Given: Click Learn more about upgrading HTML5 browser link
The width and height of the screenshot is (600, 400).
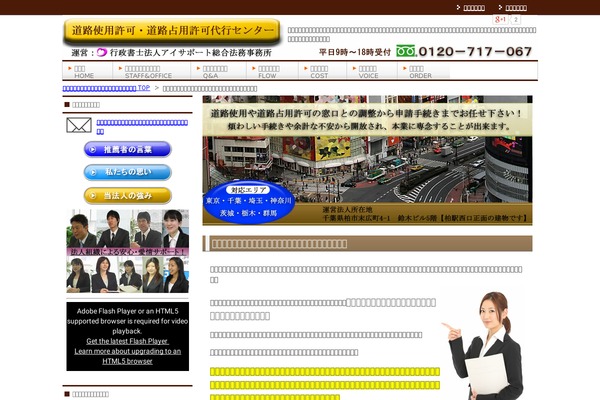Looking at the screenshot, I should tap(127, 356).
